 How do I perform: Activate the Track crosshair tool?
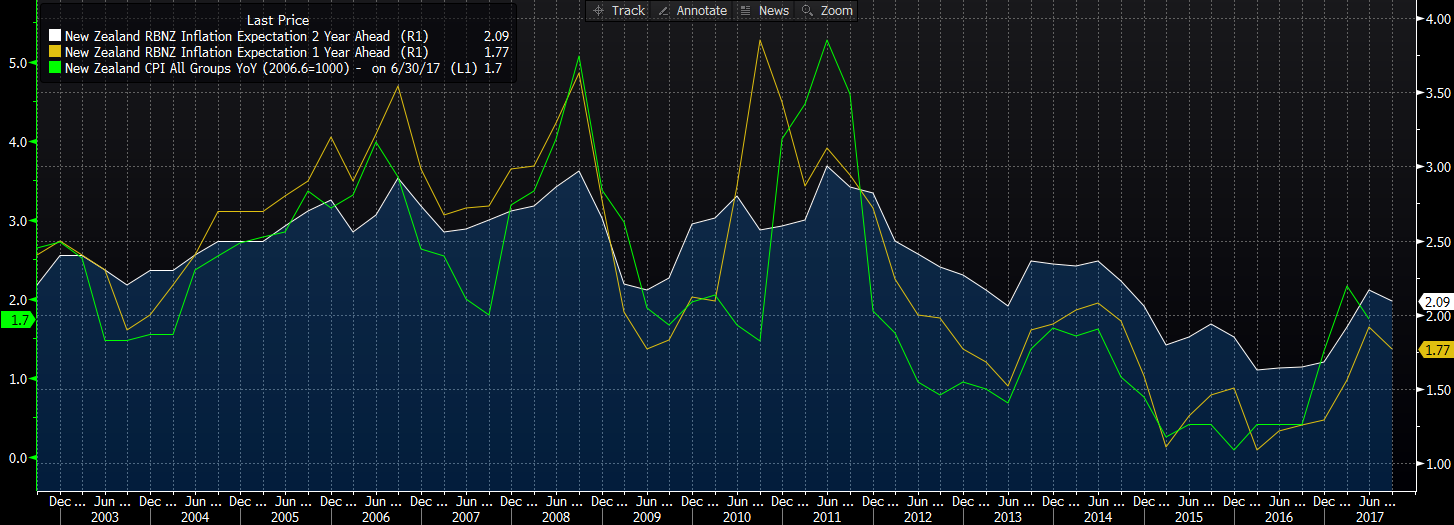(x=619, y=11)
